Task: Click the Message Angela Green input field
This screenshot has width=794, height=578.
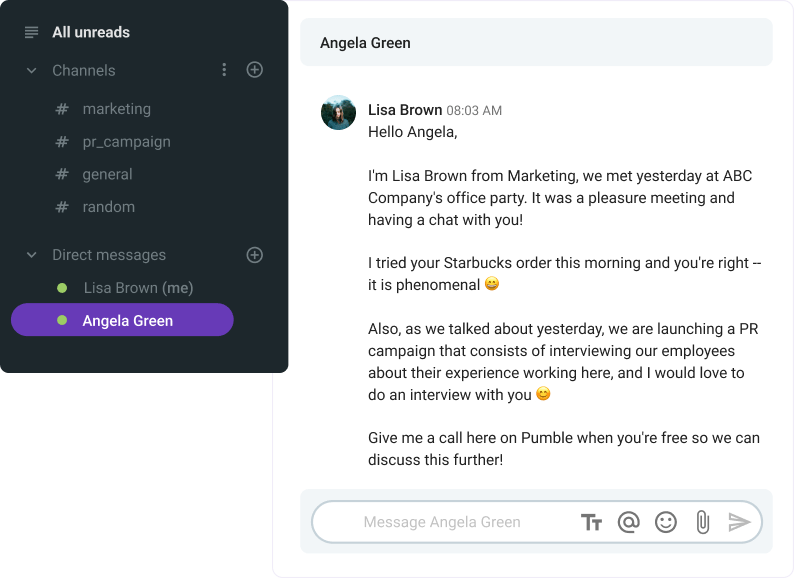Action: [x=442, y=522]
